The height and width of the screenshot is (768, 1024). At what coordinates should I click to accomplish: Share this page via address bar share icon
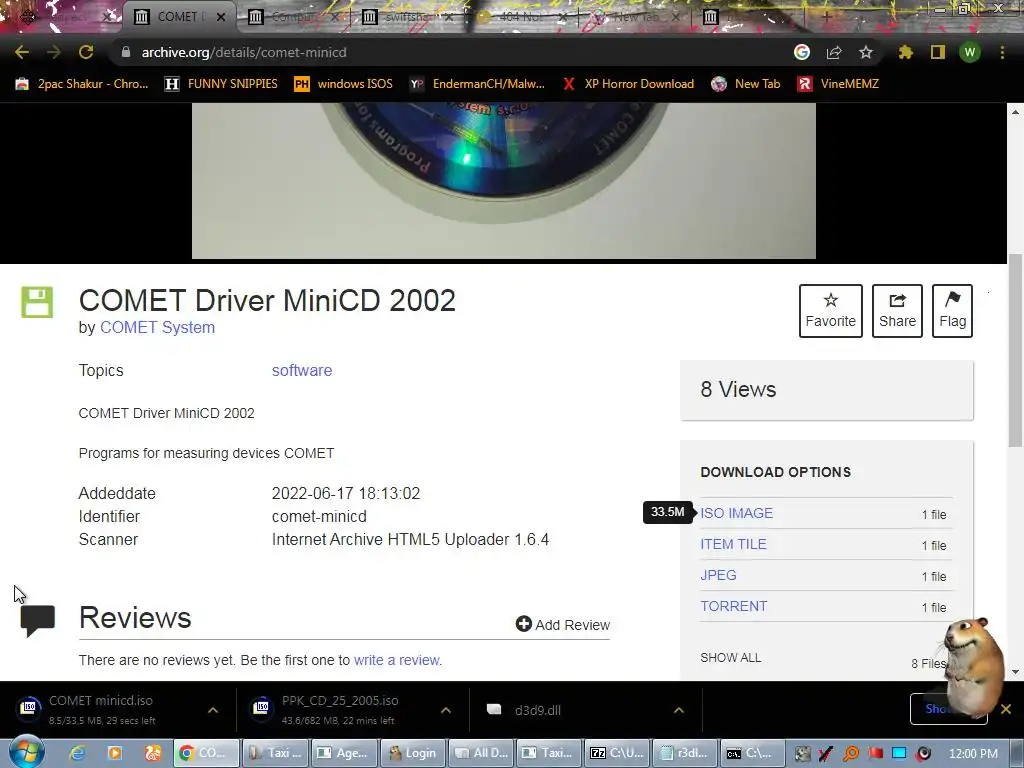834,52
